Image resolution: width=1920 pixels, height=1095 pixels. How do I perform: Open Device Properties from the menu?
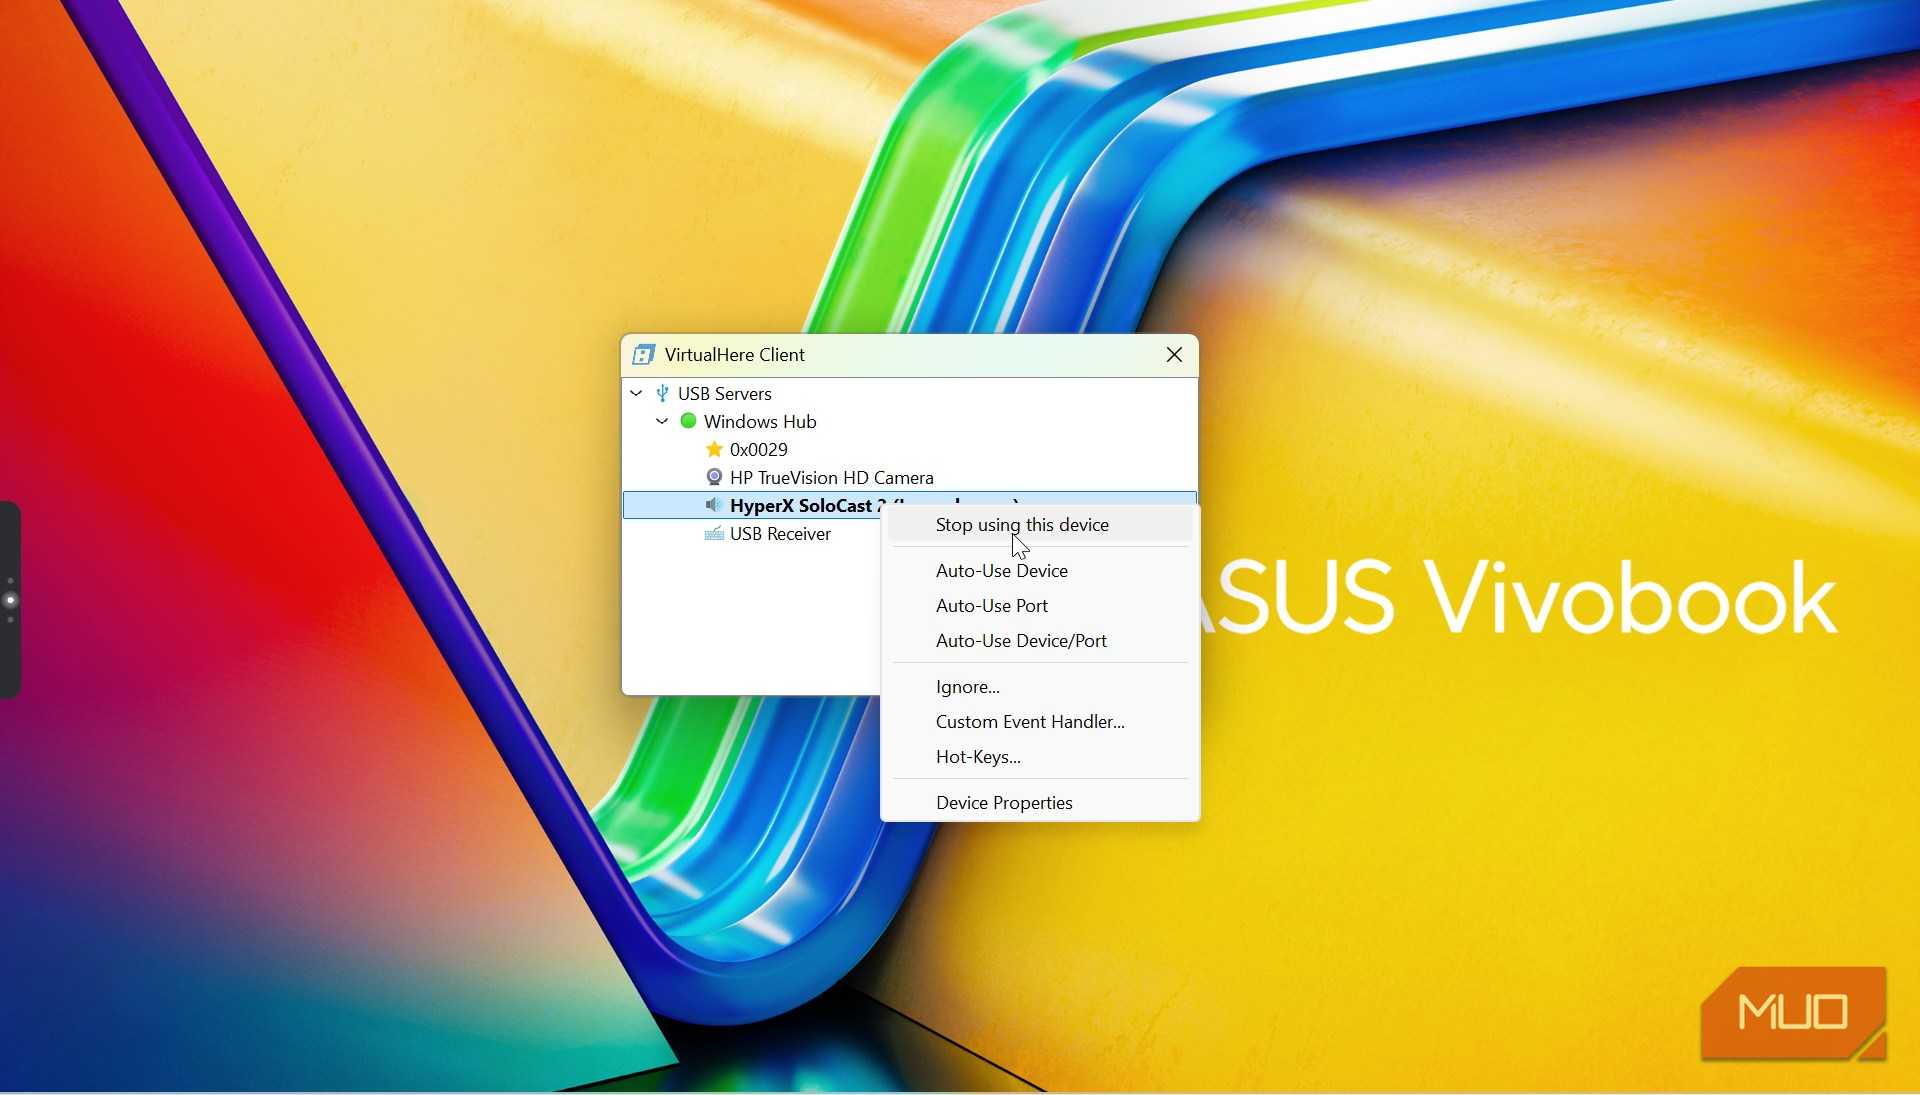point(1040,803)
